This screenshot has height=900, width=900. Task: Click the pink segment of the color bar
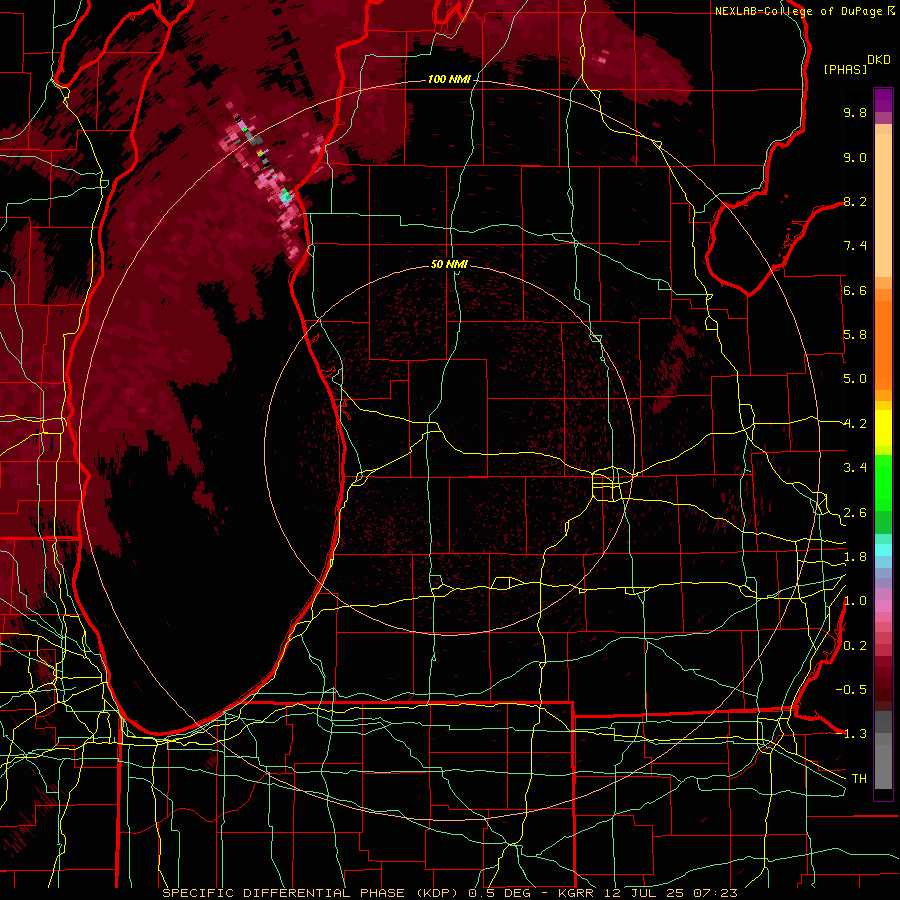point(883,606)
